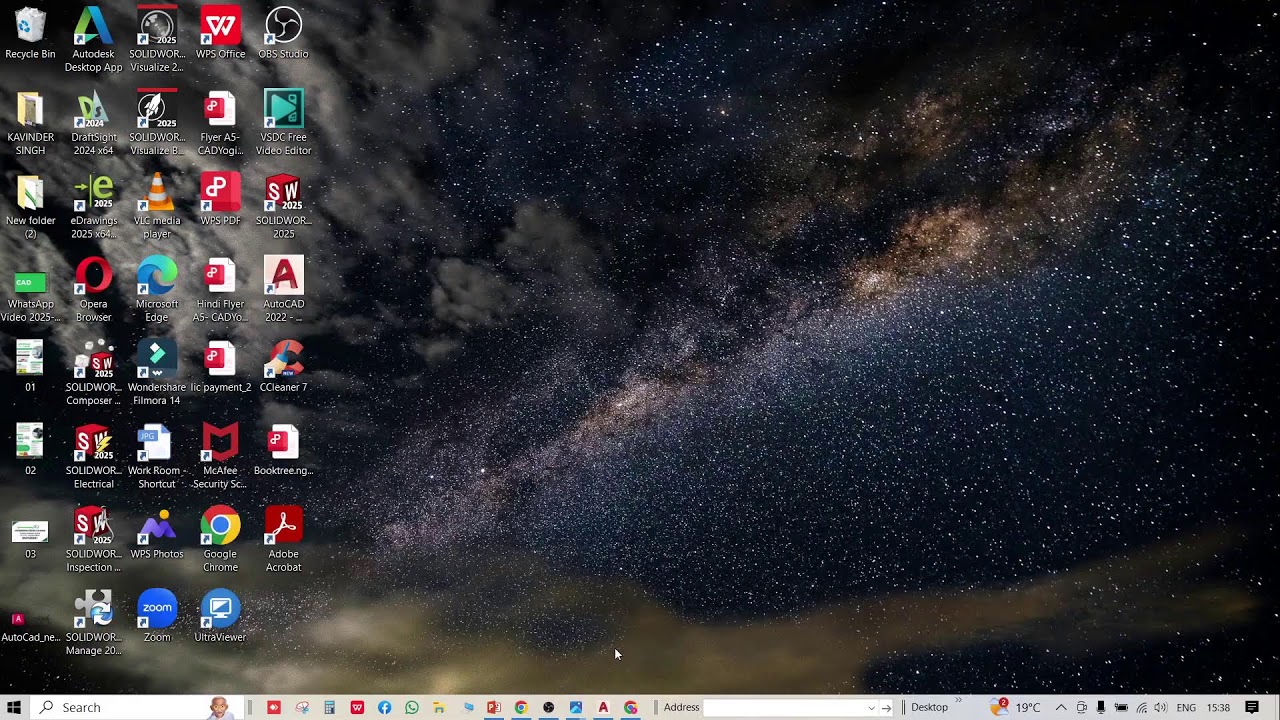Open the Wi-Fi network flyout
Image resolution: width=1280 pixels, height=720 pixels.
(1141, 707)
